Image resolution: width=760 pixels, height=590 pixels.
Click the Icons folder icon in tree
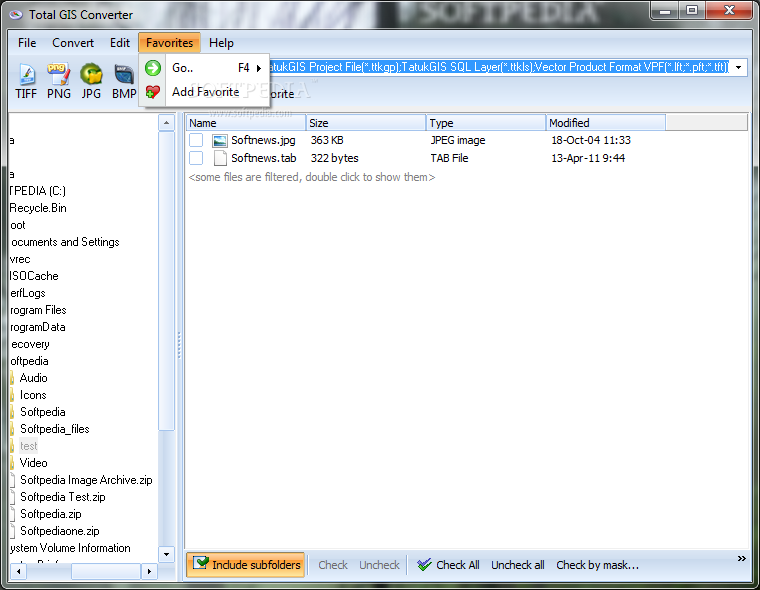(12, 395)
